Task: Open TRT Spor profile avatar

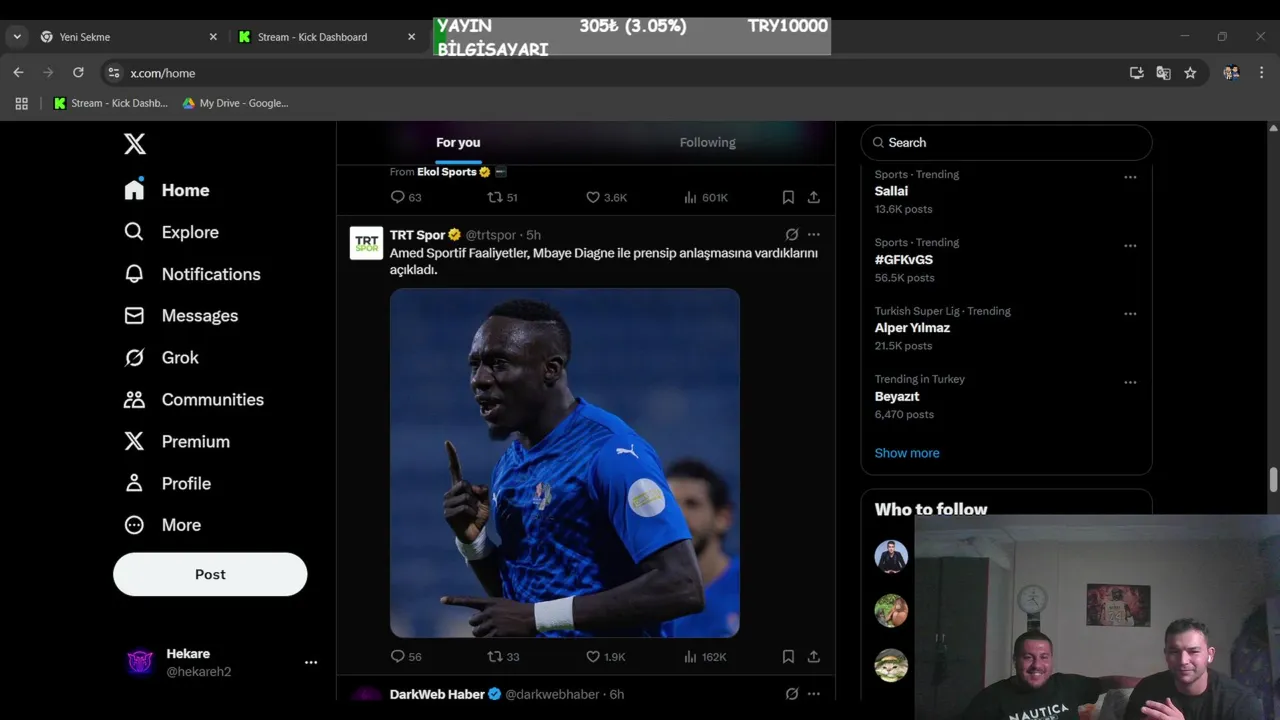Action: 366,243
